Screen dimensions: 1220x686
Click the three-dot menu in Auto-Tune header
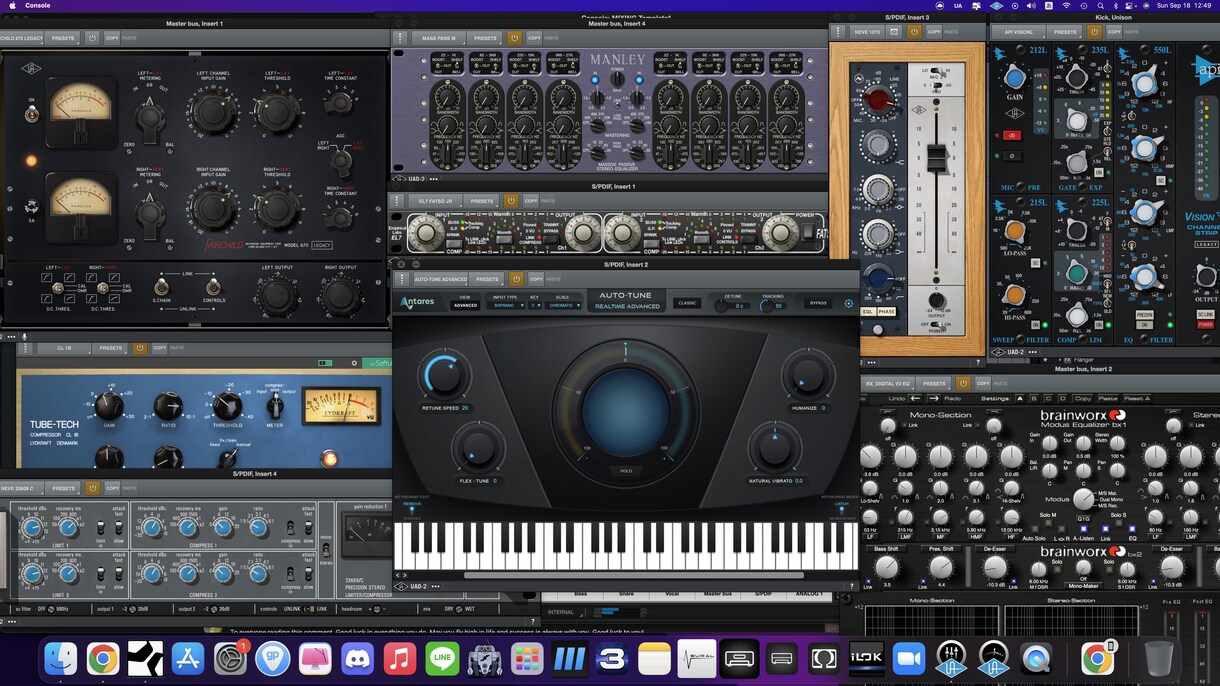click(400, 279)
